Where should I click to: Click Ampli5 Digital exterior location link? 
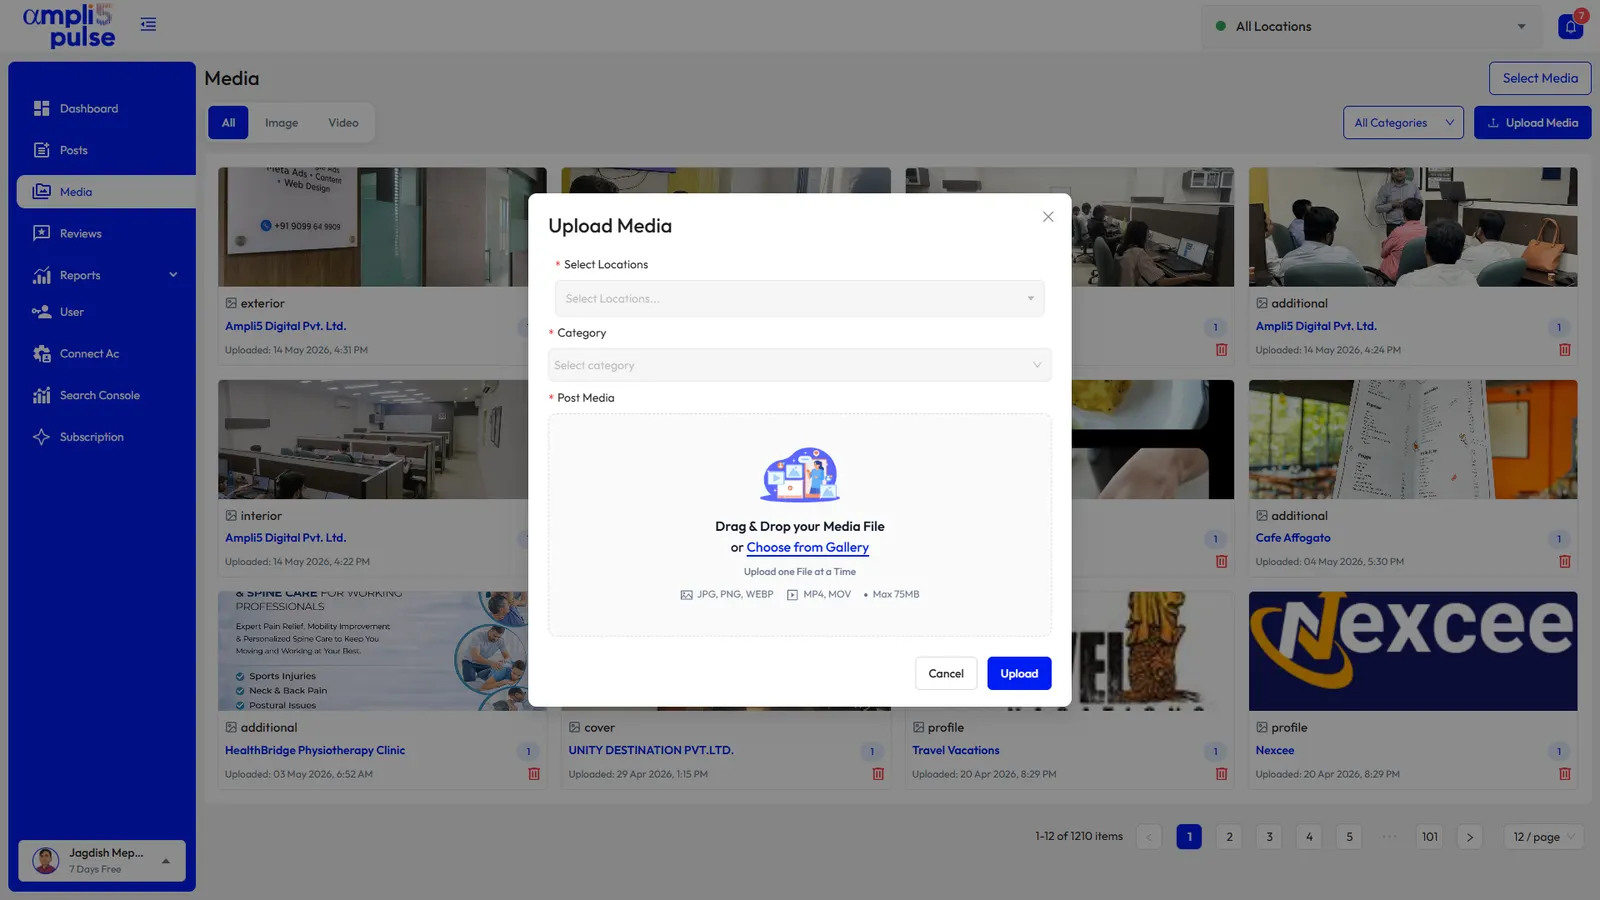[x=285, y=326]
